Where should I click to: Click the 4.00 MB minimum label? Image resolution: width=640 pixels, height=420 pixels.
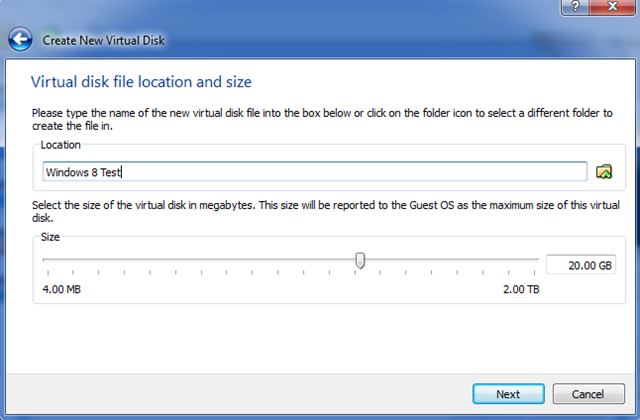coord(62,289)
